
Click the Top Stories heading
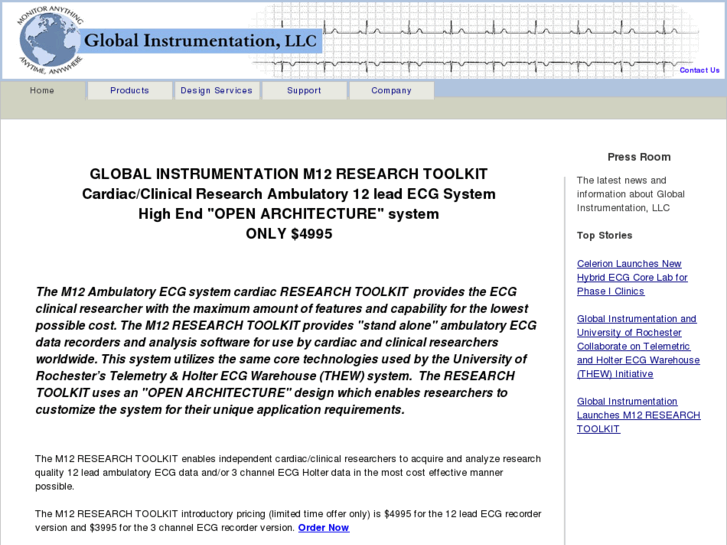tap(604, 235)
